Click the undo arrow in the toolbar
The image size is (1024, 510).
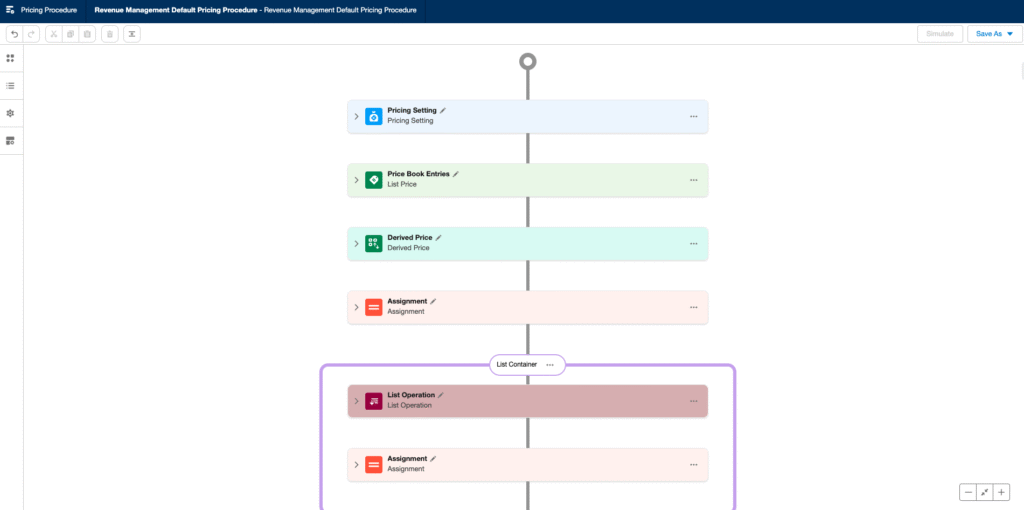(14, 34)
